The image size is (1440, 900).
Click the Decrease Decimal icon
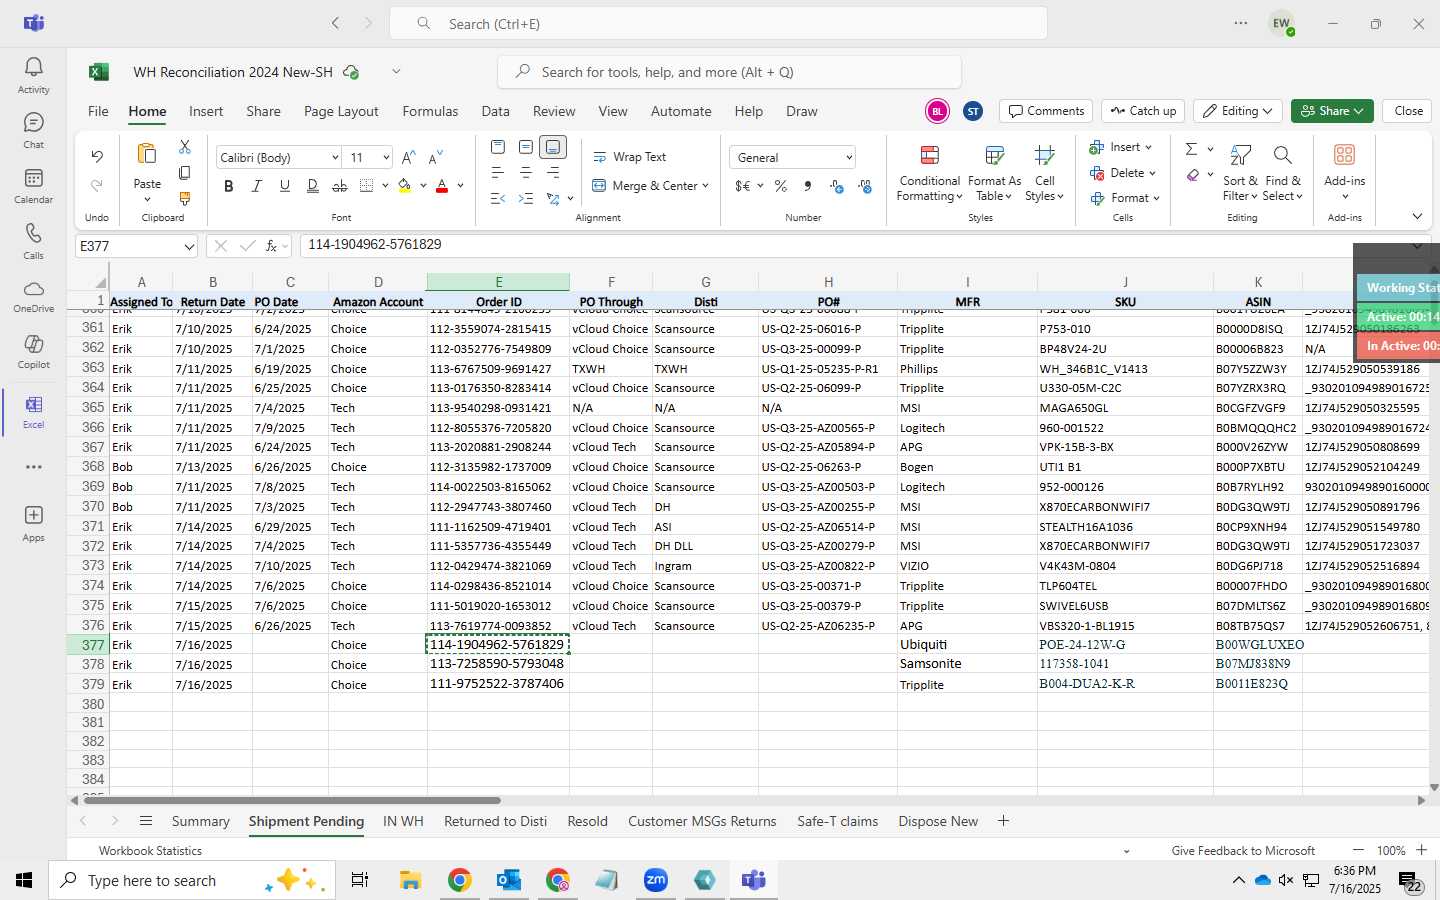click(865, 186)
